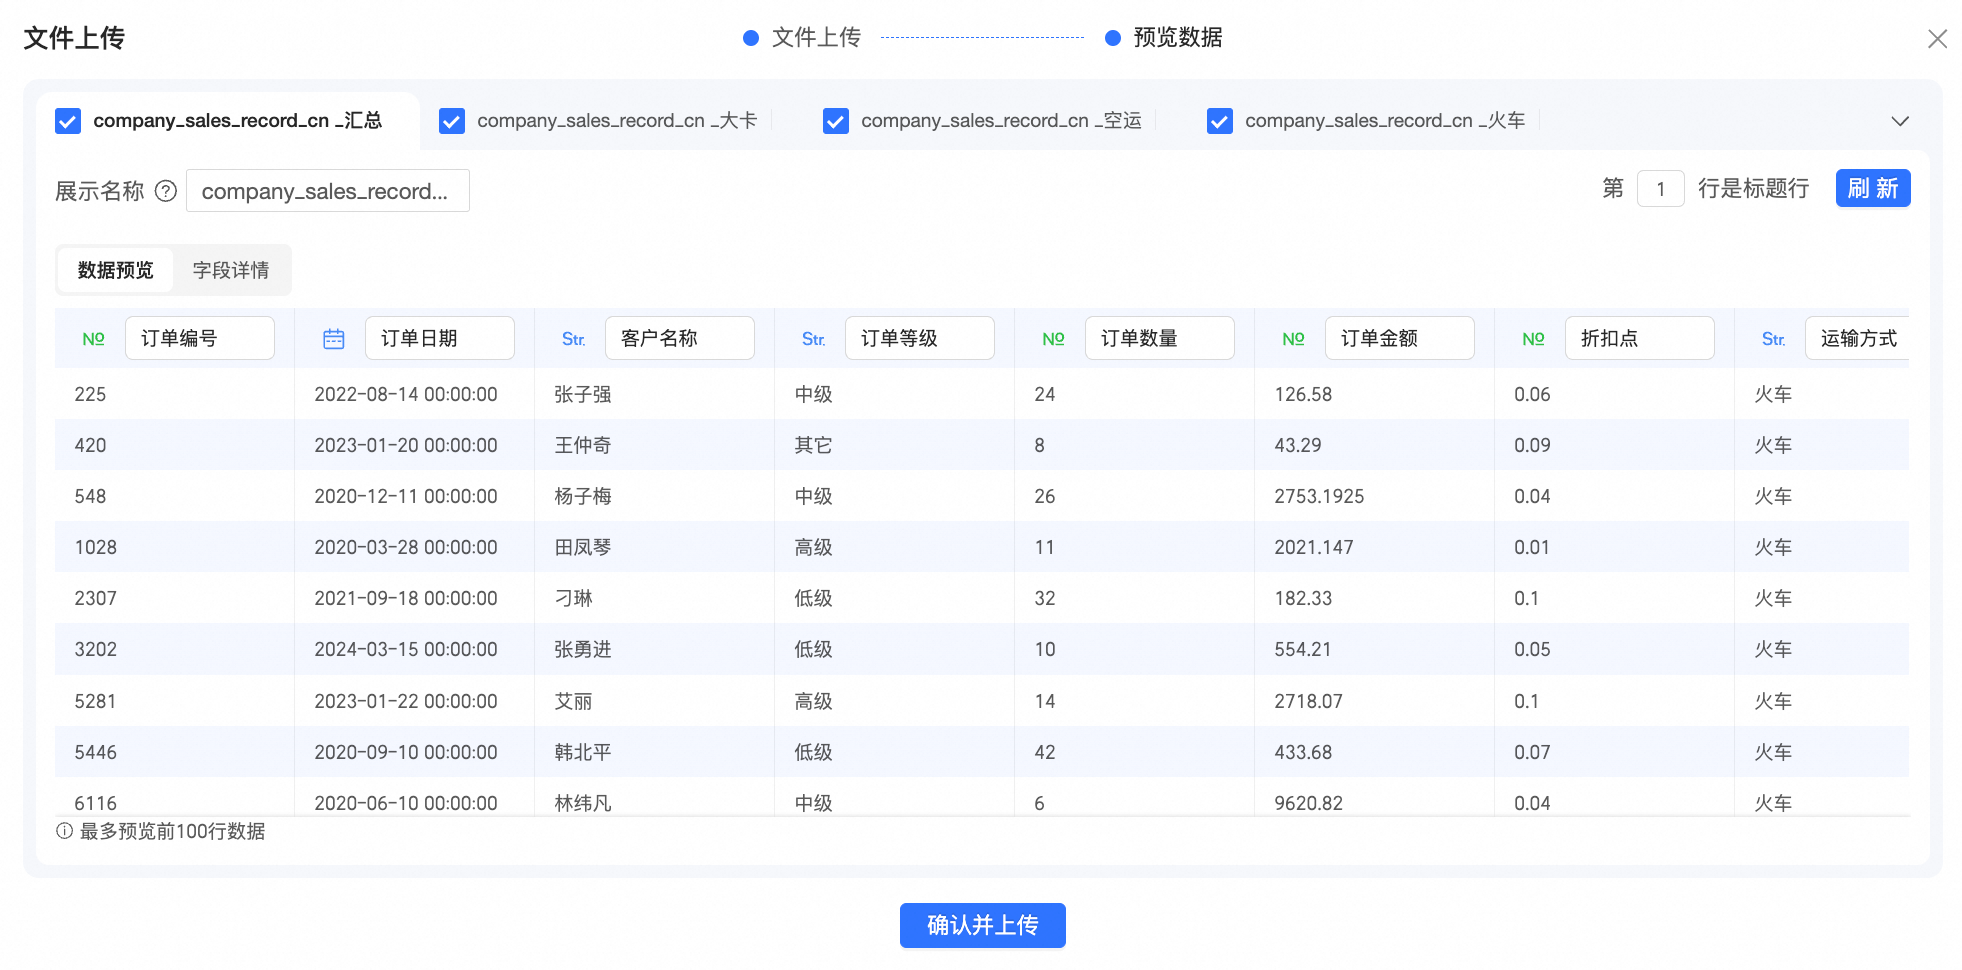Click the number type icon for 折扣点
Viewport: 1962px width, 970px height.
1533,339
